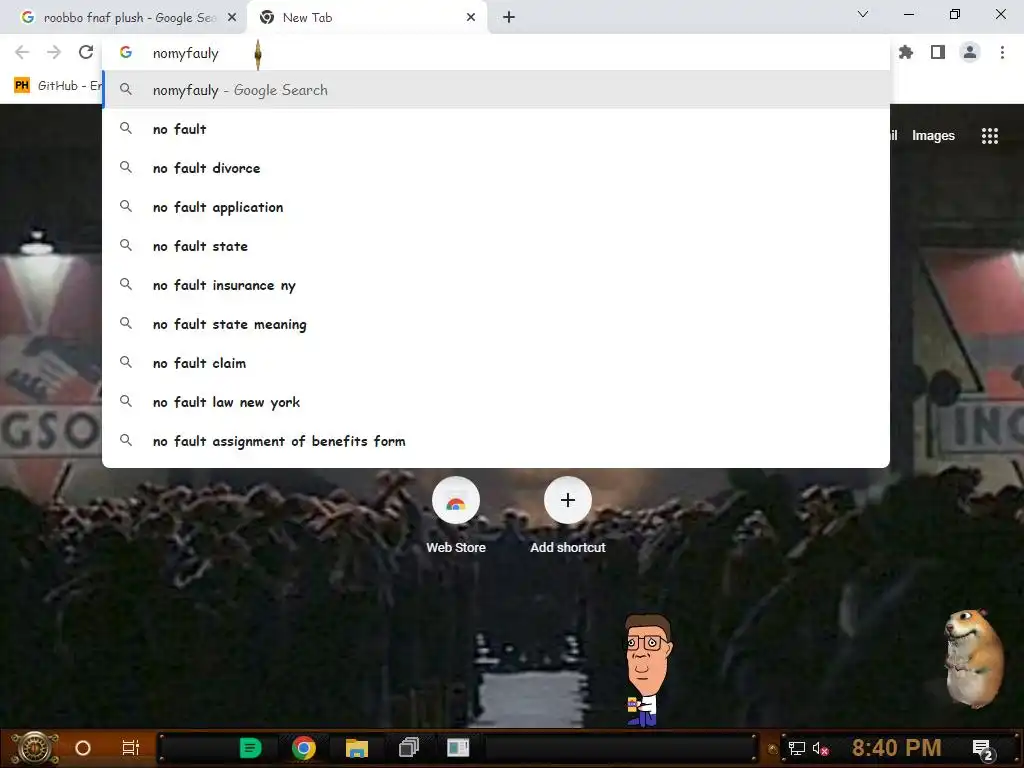Screen dimensions: 1024x768
Task: Close the roobbo fnaf plush tab
Action: point(232,18)
